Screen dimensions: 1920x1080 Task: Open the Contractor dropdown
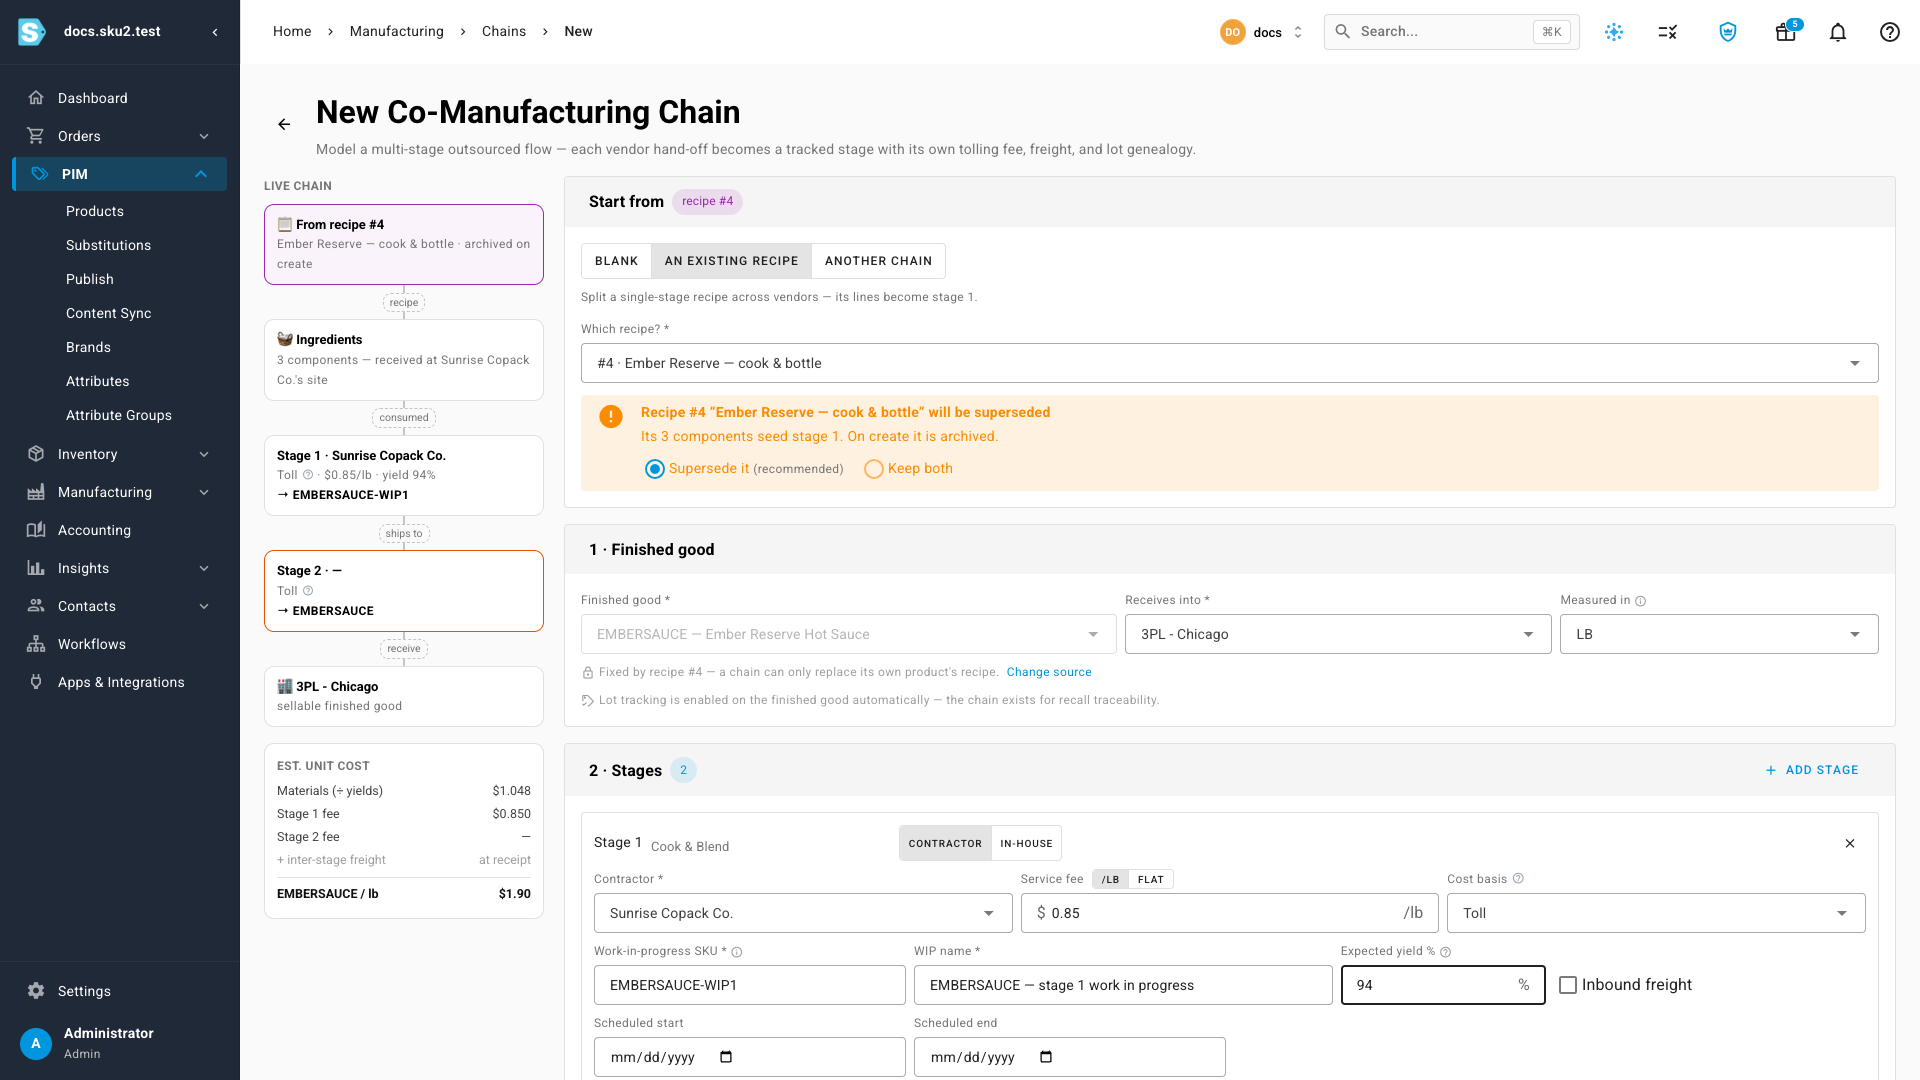coord(802,913)
